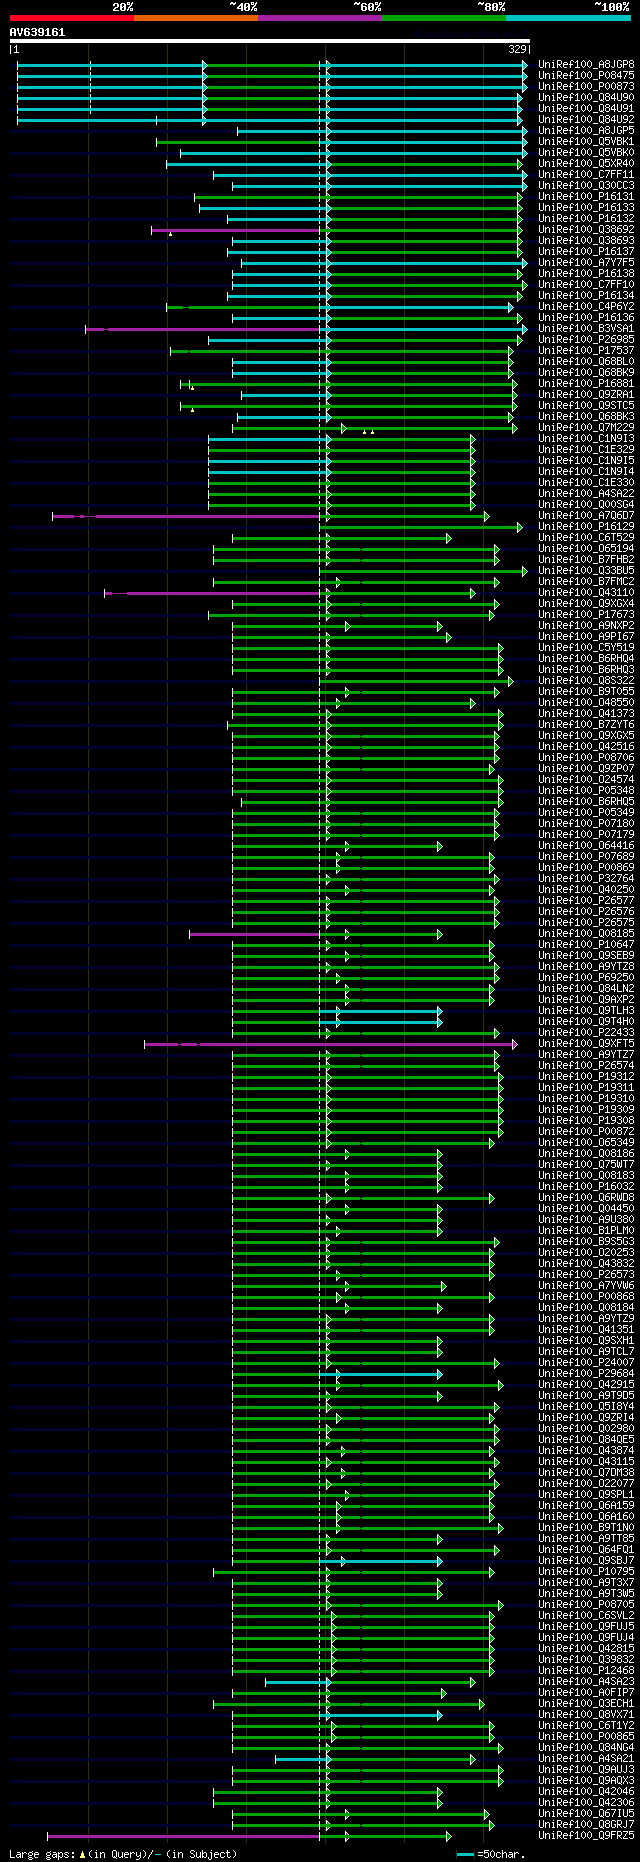Select the UniRef100_P00872 label

[x=586, y=1131]
